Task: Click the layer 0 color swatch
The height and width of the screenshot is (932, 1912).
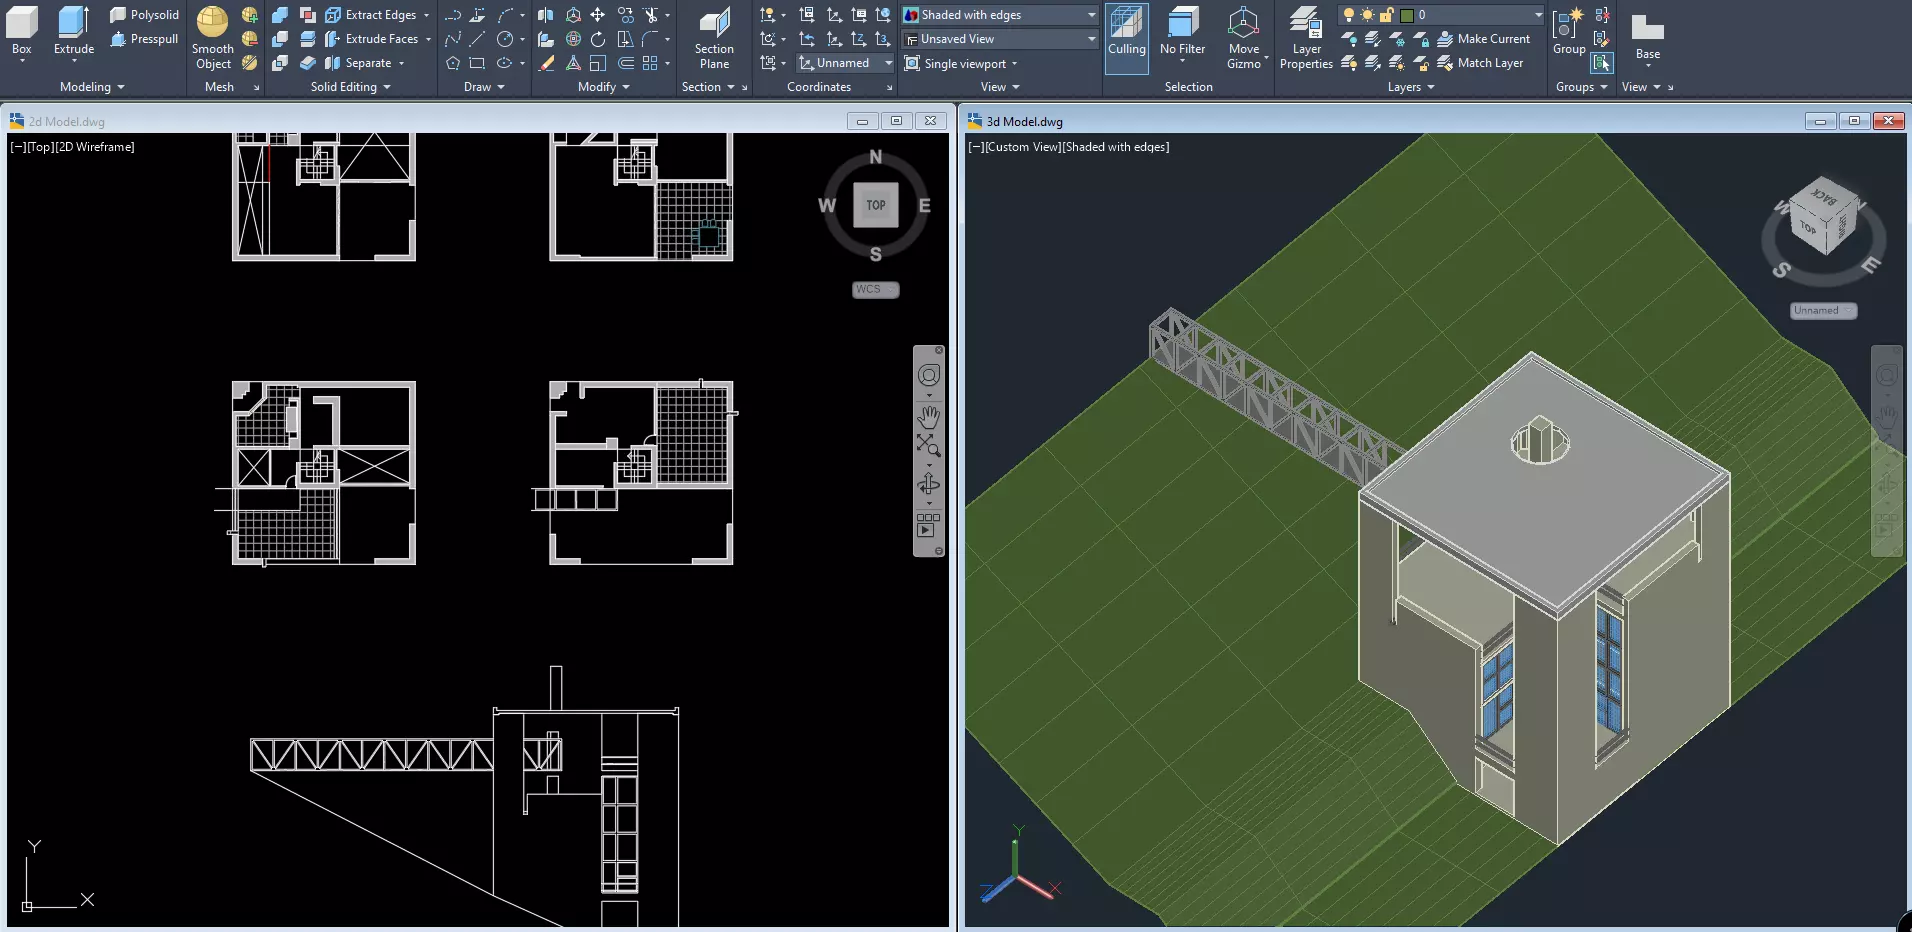Action: tap(1407, 15)
